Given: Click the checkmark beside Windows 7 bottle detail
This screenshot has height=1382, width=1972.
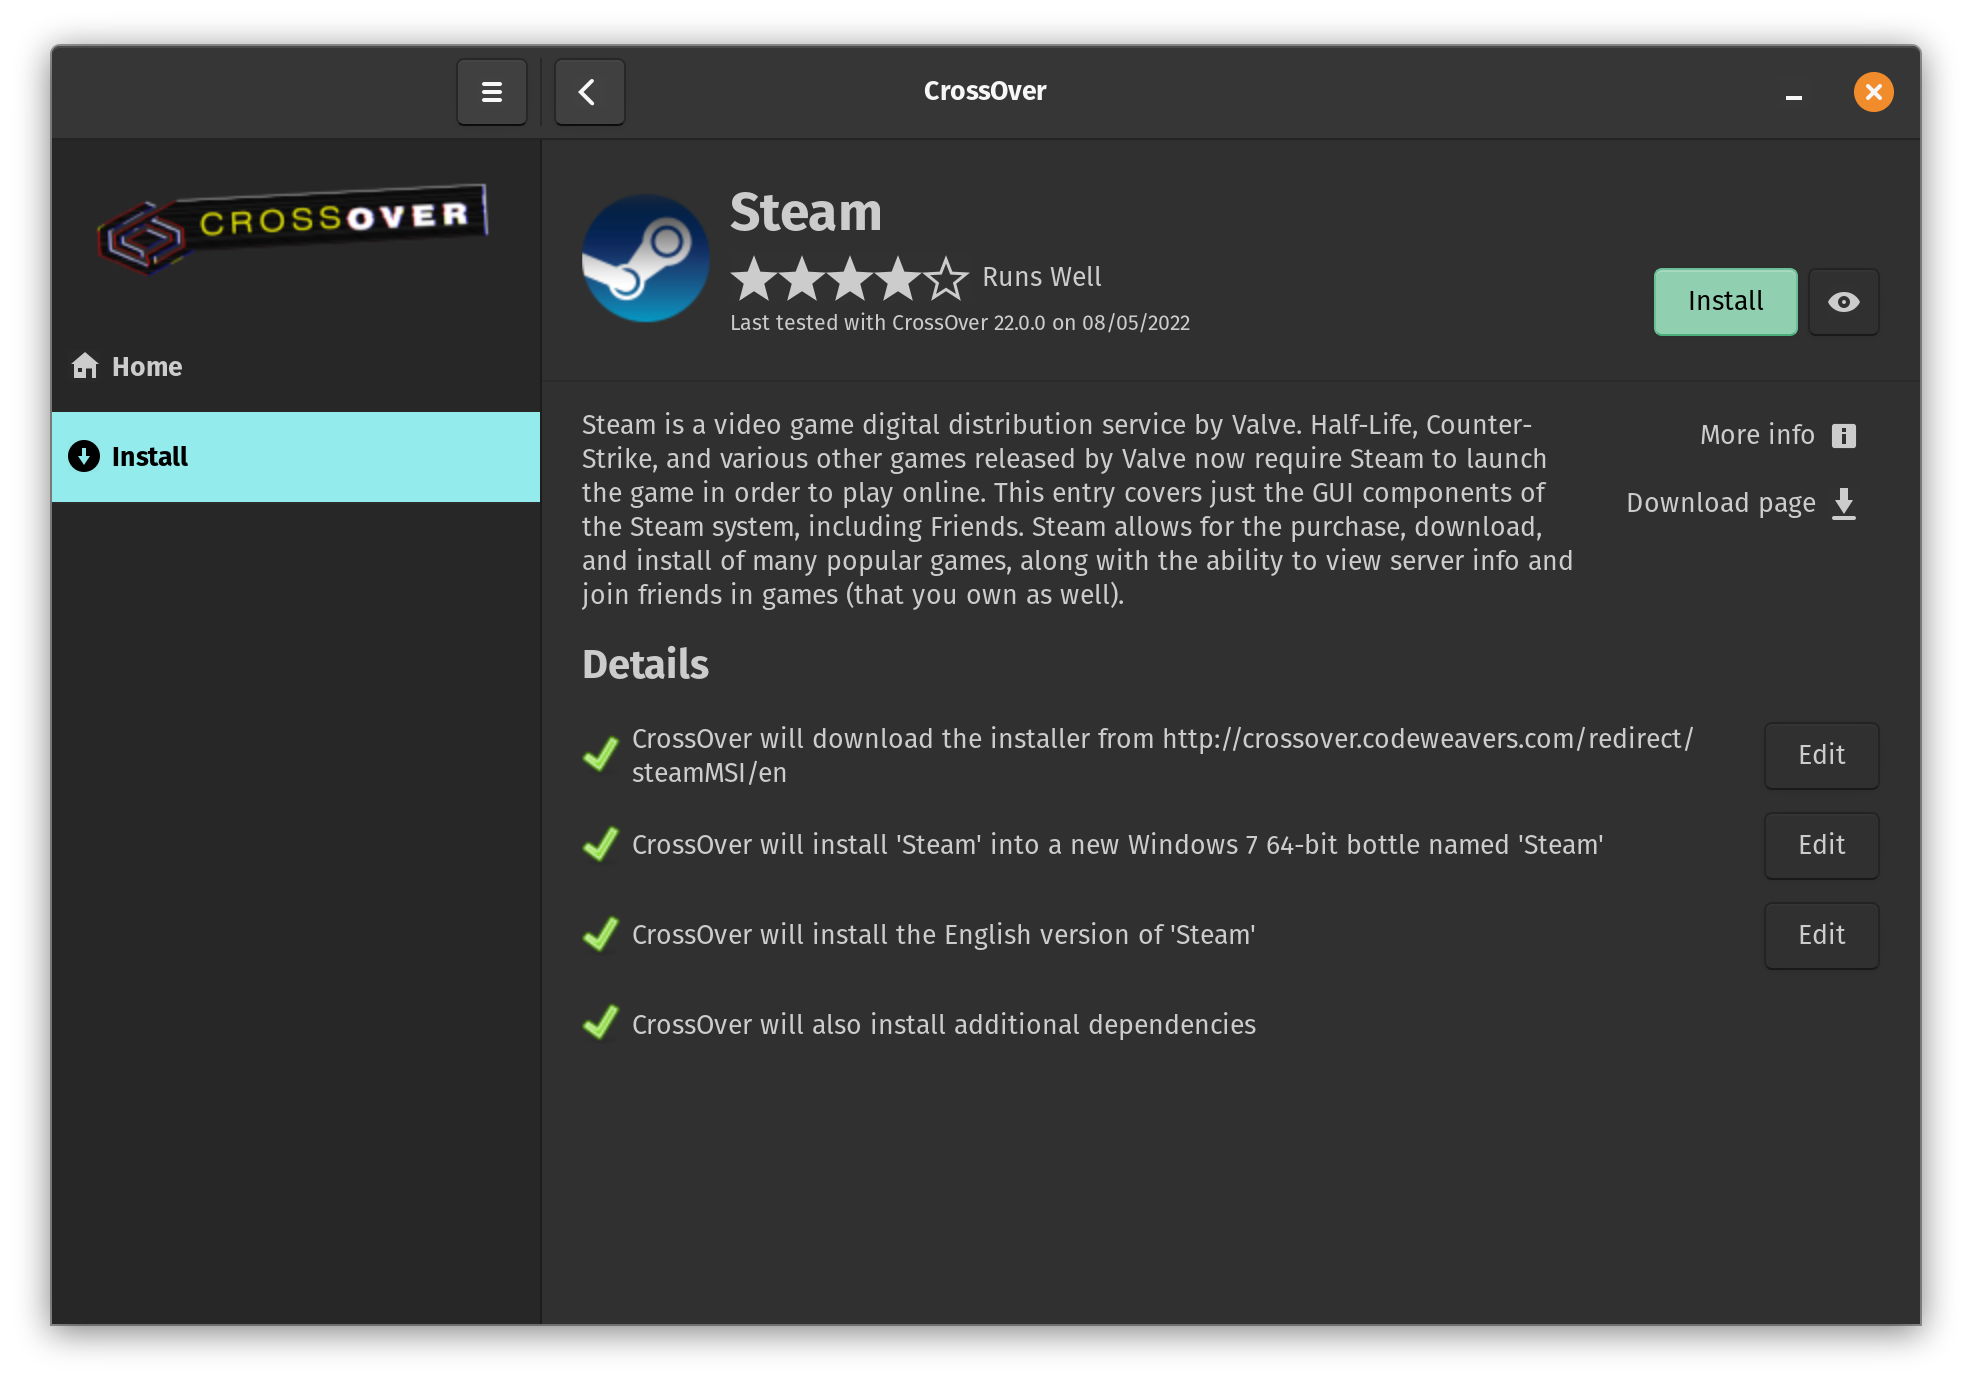Looking at the screenshot, I should (x=600, y=844).
